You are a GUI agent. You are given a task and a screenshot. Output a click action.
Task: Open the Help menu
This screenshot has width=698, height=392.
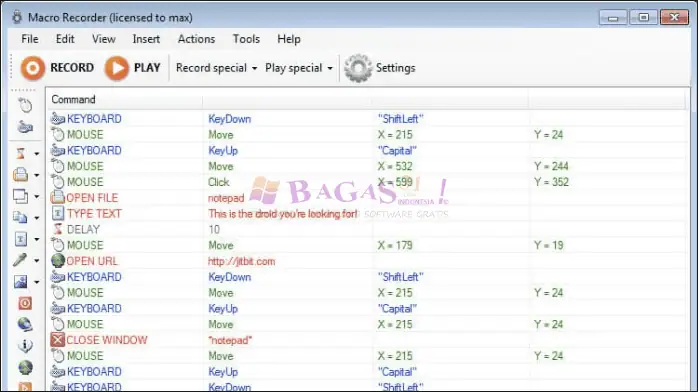click(289, 39)
